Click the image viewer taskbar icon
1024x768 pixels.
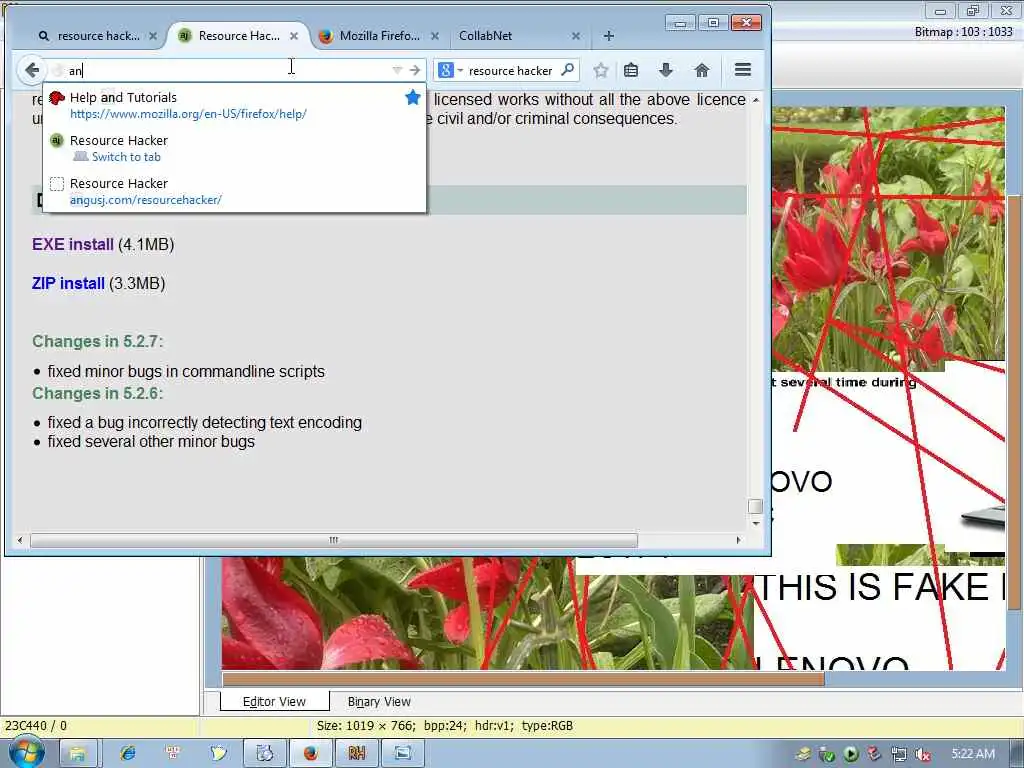tap(403, 754)
